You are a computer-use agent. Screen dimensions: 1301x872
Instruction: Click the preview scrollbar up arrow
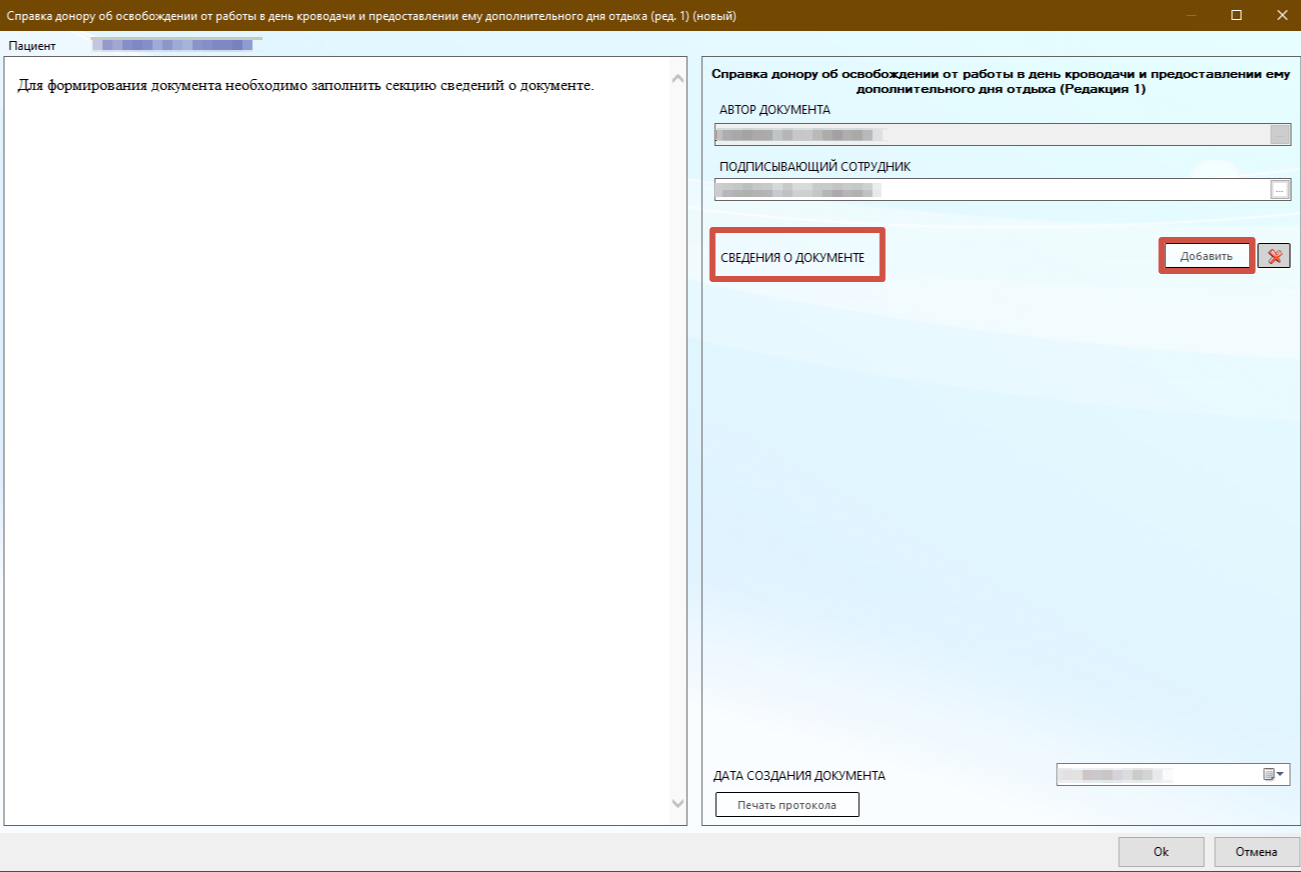(x=678, y=78)
